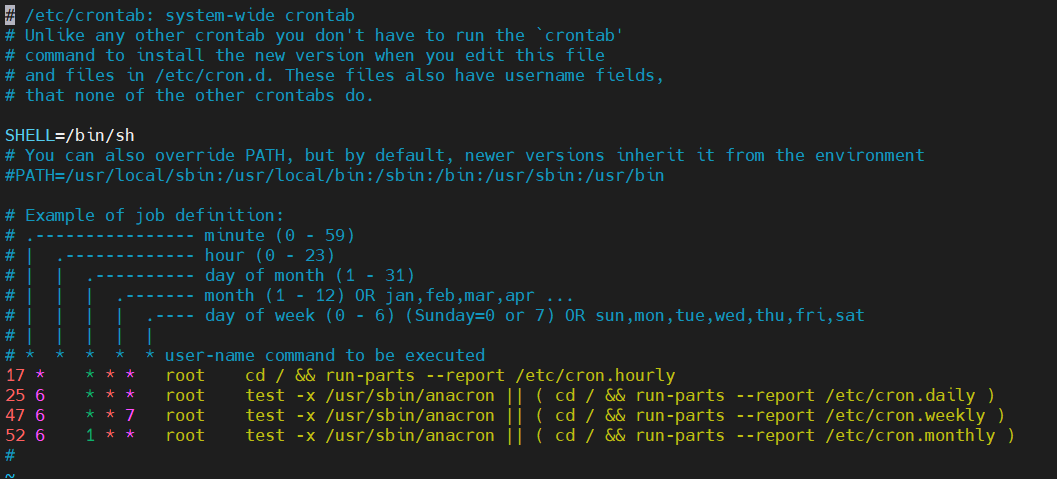
Task: Click "user-name command to be executed" comment
Action: (324, 356)
